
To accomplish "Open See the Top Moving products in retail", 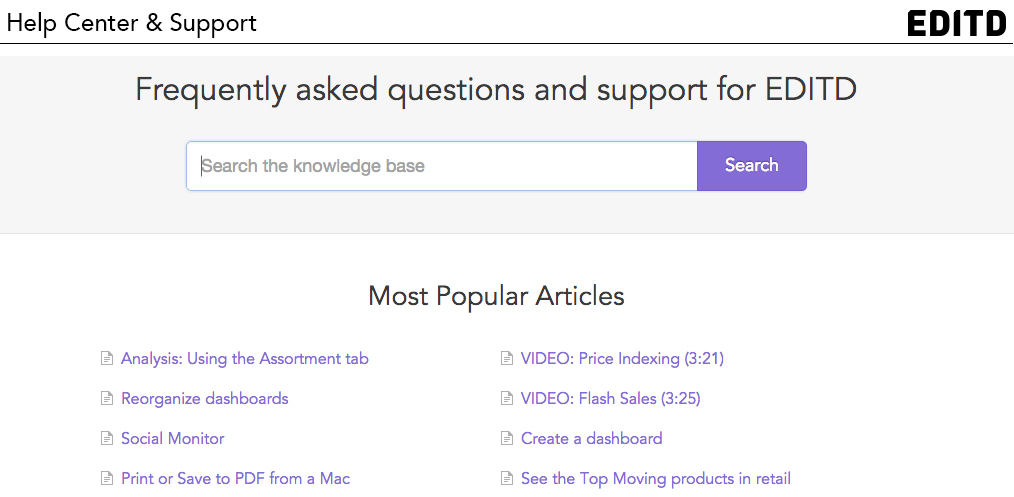I will (x=656, y=479).
